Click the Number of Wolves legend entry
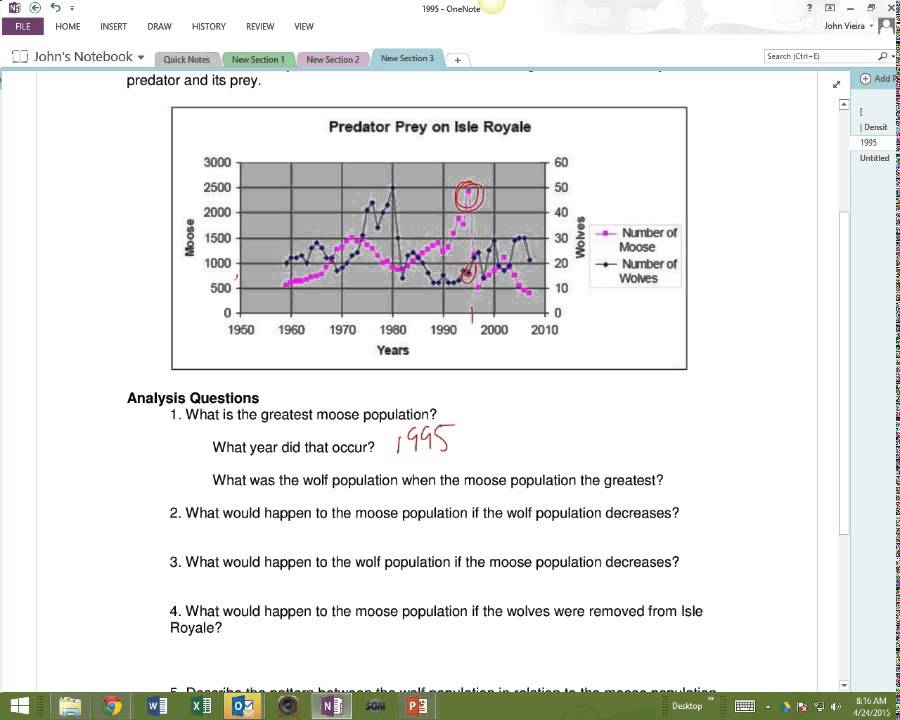 pos(635,270)
